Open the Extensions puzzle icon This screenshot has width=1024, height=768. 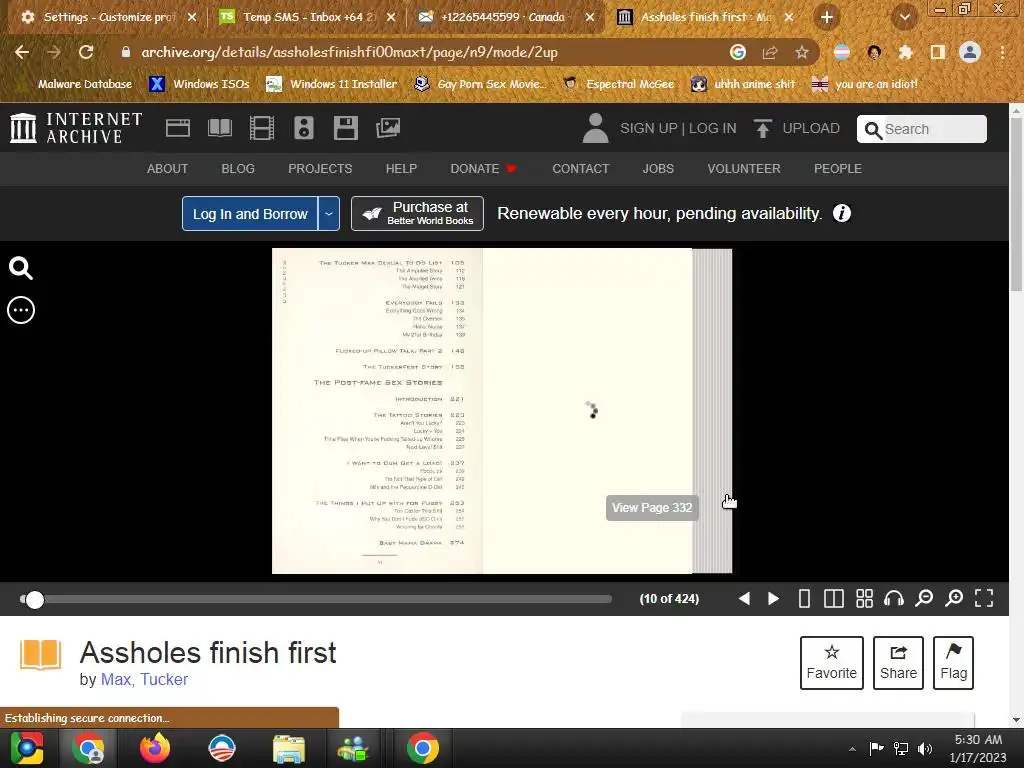(x=906, y=52)
